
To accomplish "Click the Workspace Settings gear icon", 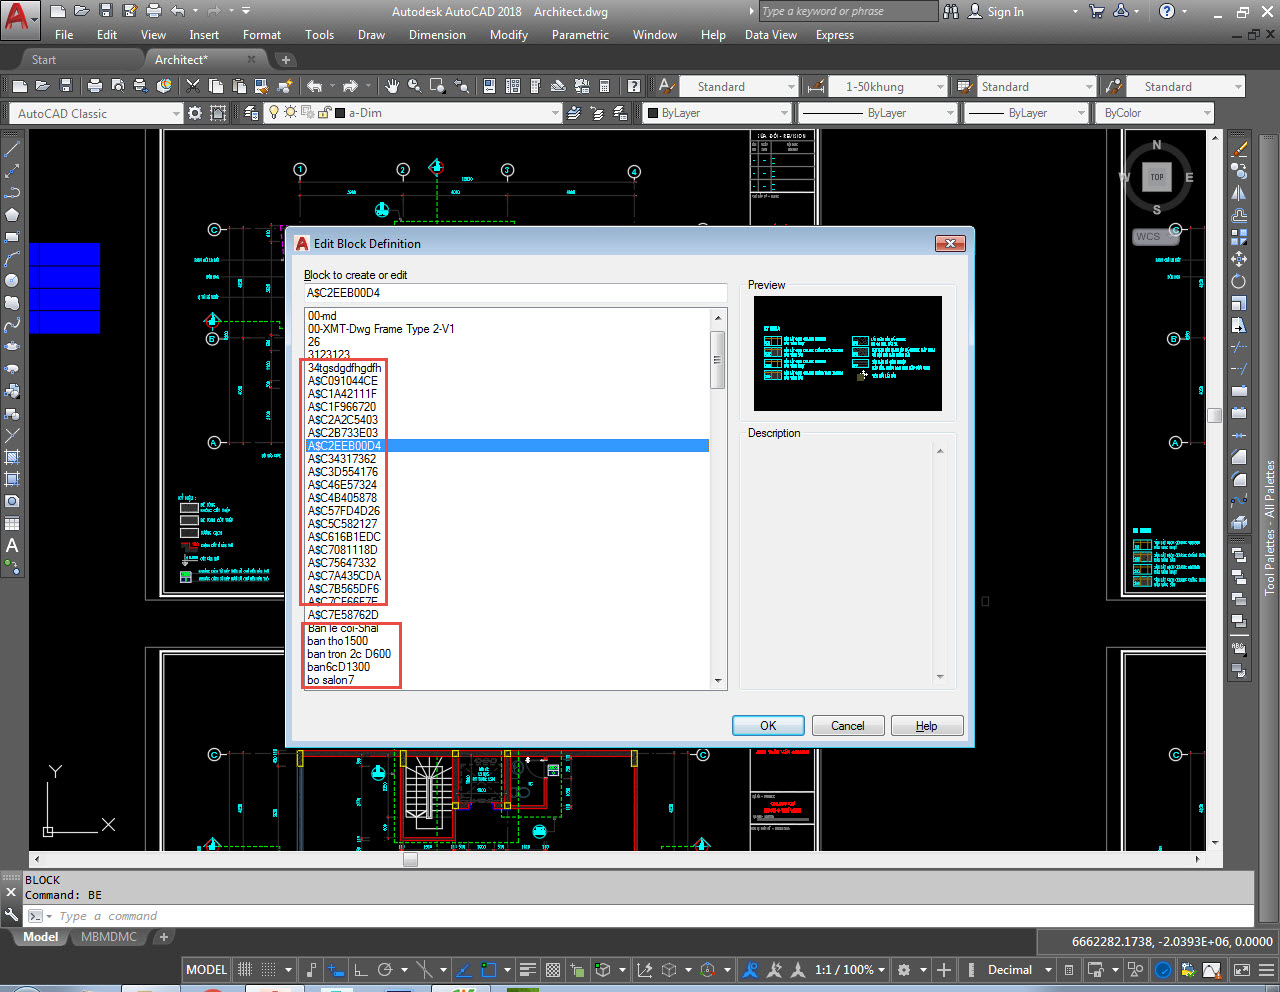I will pos(195,113).
